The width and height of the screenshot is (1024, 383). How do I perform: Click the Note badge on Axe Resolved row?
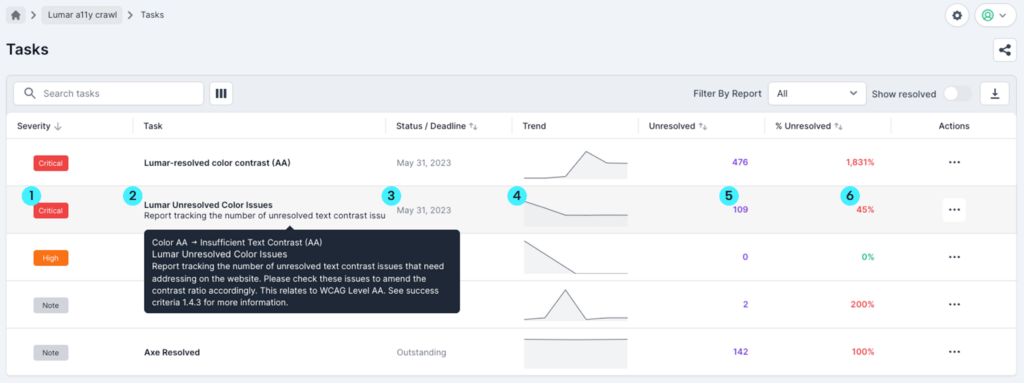(50, 352)
